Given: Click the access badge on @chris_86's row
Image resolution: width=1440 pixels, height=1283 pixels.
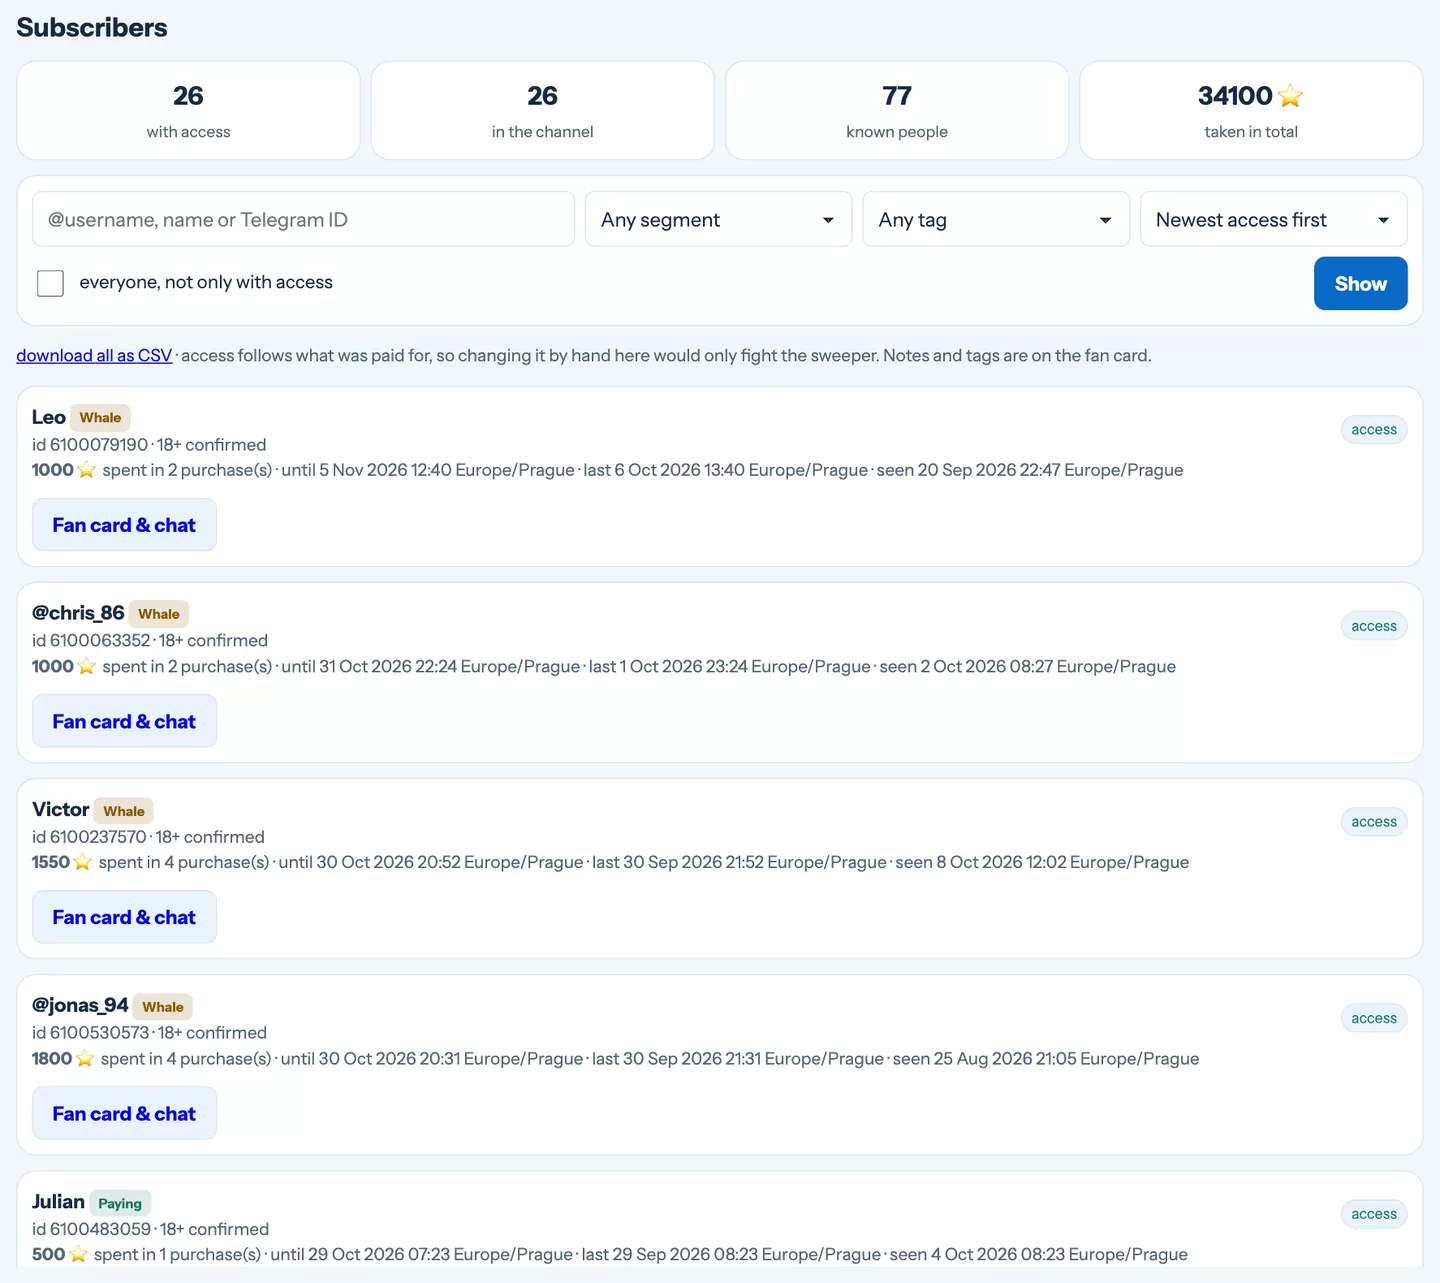Looking at the screenshot, I should pyautogui.click(x=1374, y=626).
